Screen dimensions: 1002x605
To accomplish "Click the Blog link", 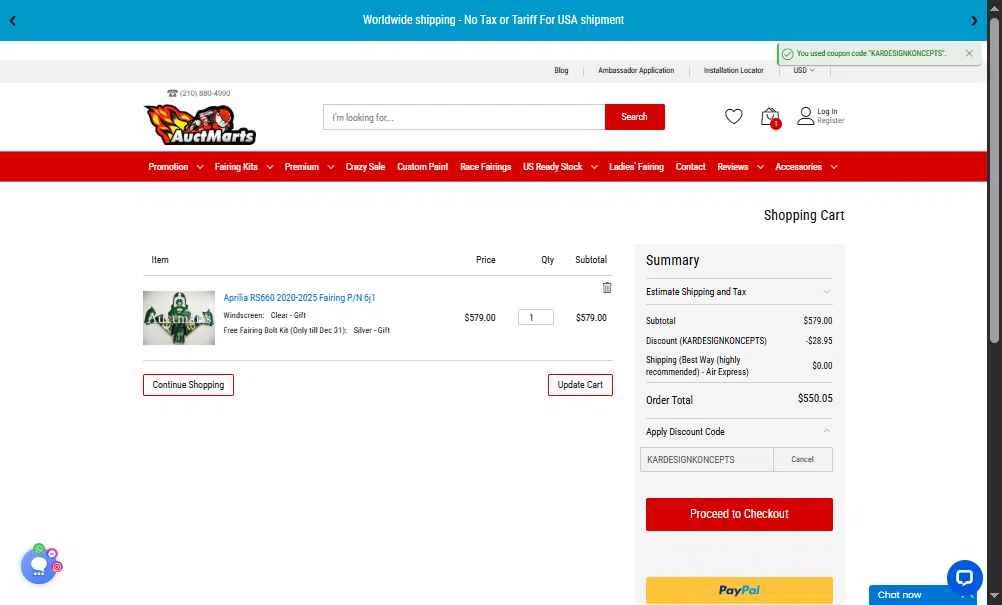I will [x=561, y=70].
